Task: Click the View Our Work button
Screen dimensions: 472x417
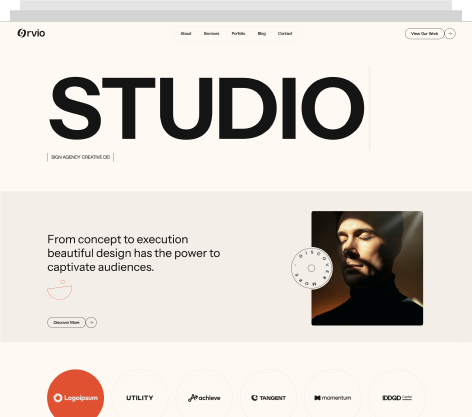Action: coord(424,34)
